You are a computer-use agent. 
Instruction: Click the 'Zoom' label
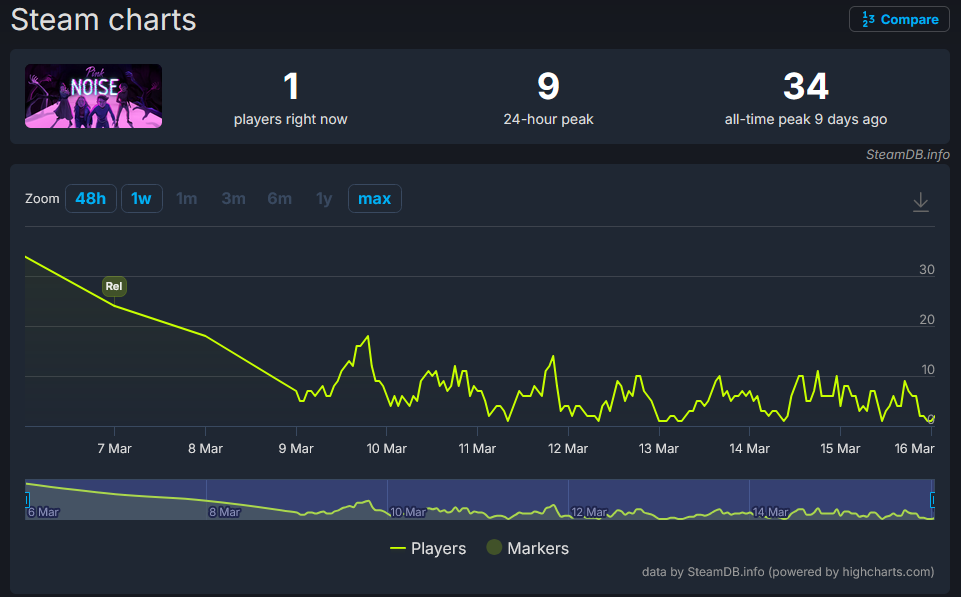click(42, 199)
